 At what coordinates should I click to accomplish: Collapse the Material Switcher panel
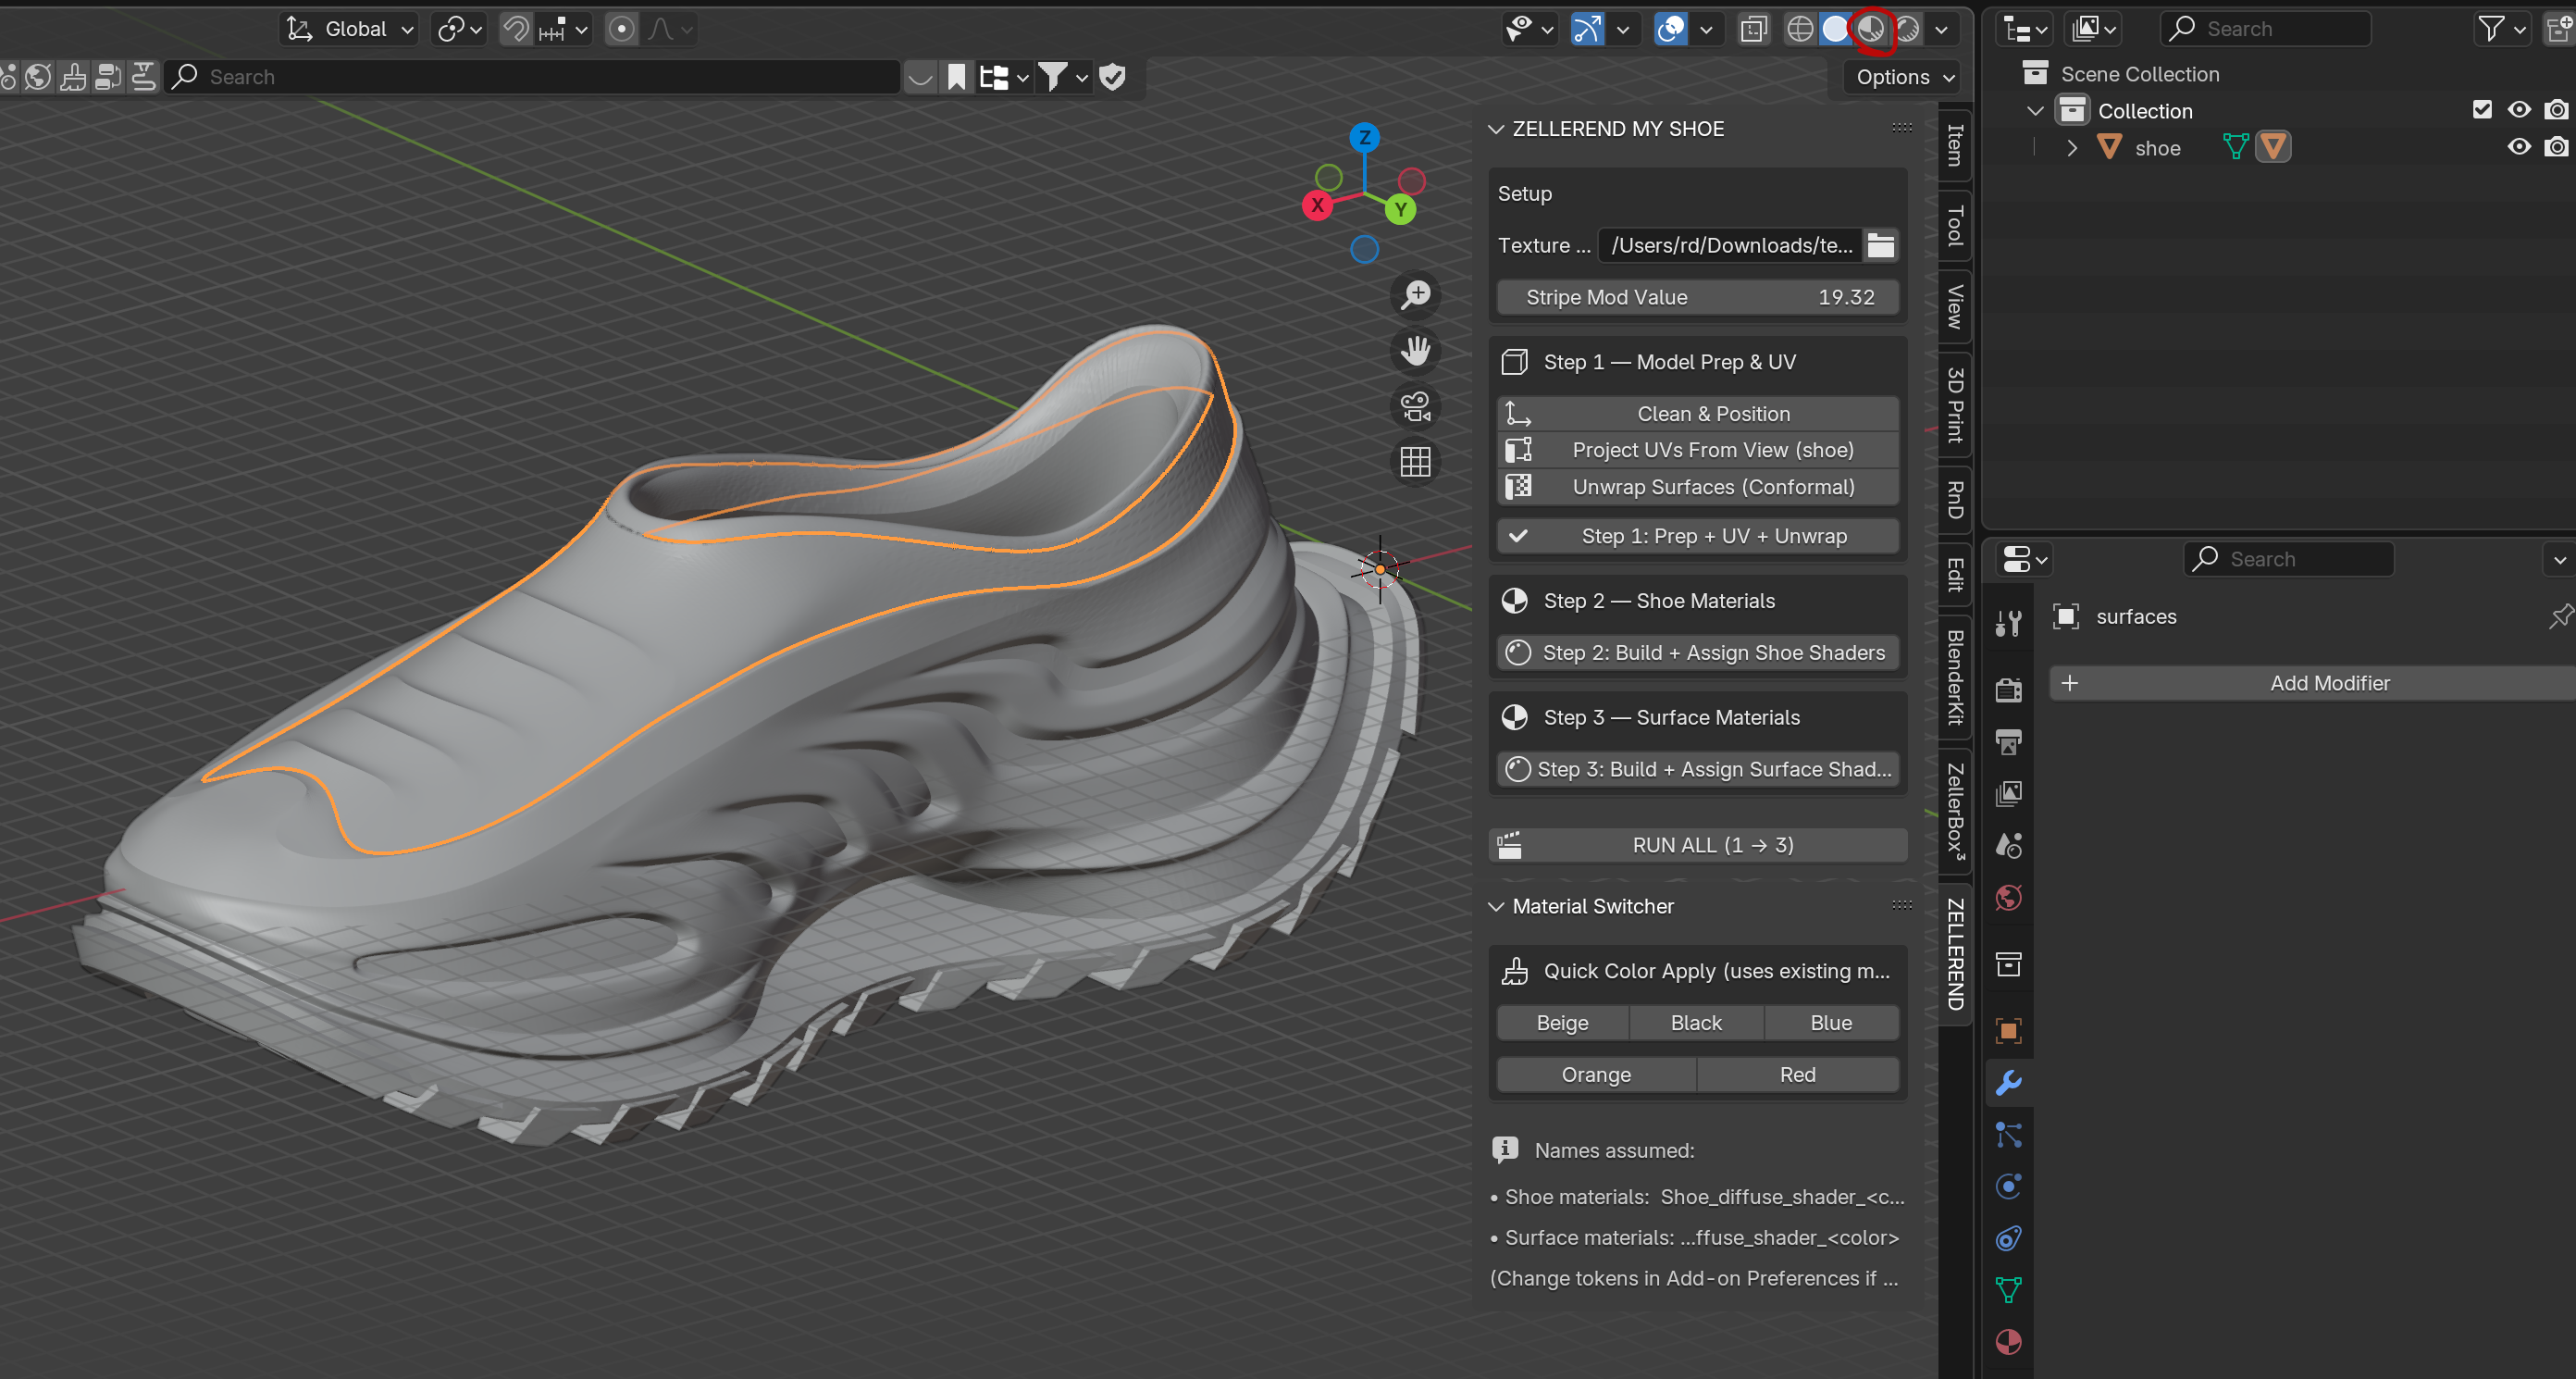click(1496, 906)
